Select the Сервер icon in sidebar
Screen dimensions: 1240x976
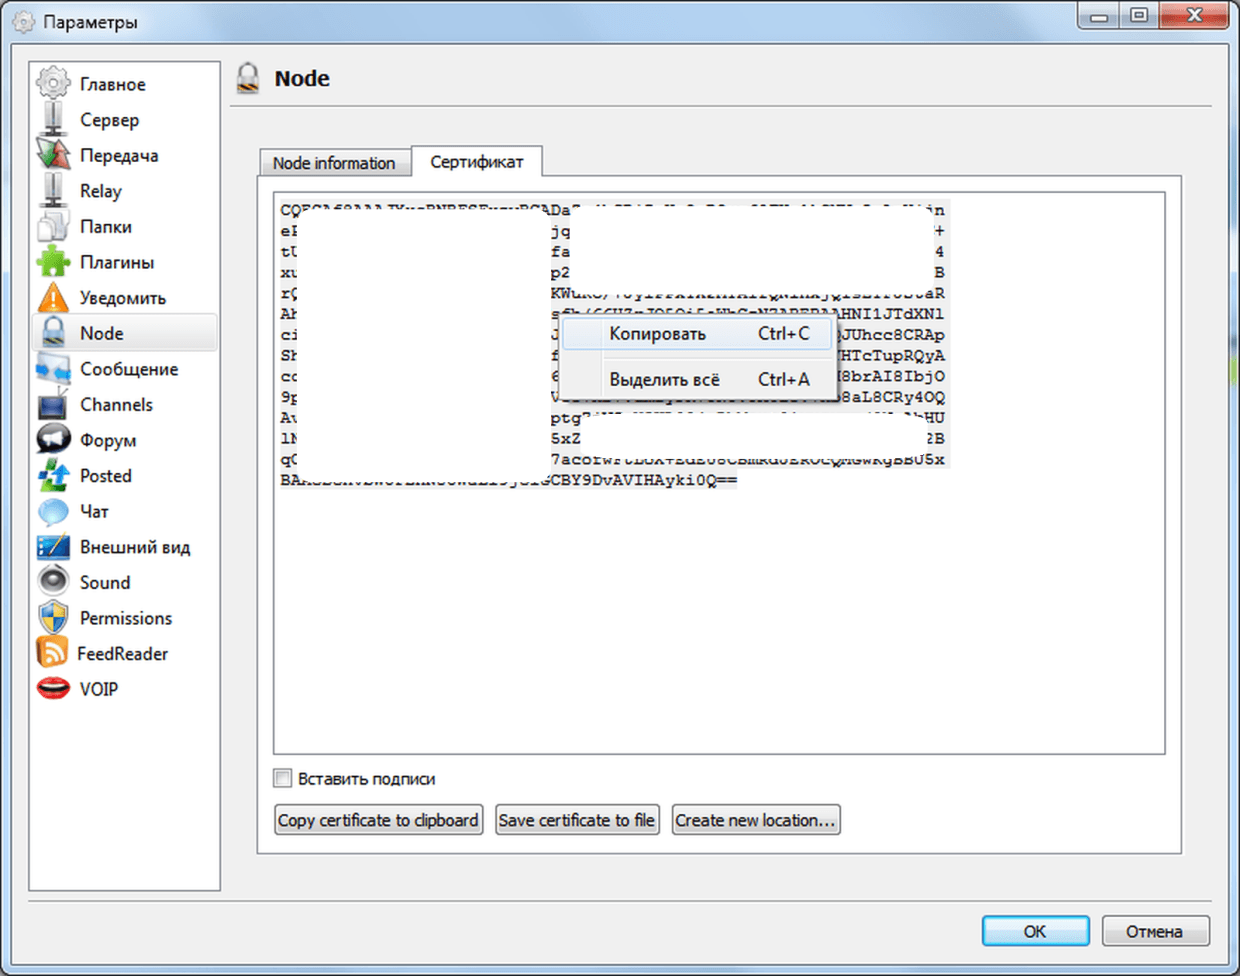click(x=53, y=120)
